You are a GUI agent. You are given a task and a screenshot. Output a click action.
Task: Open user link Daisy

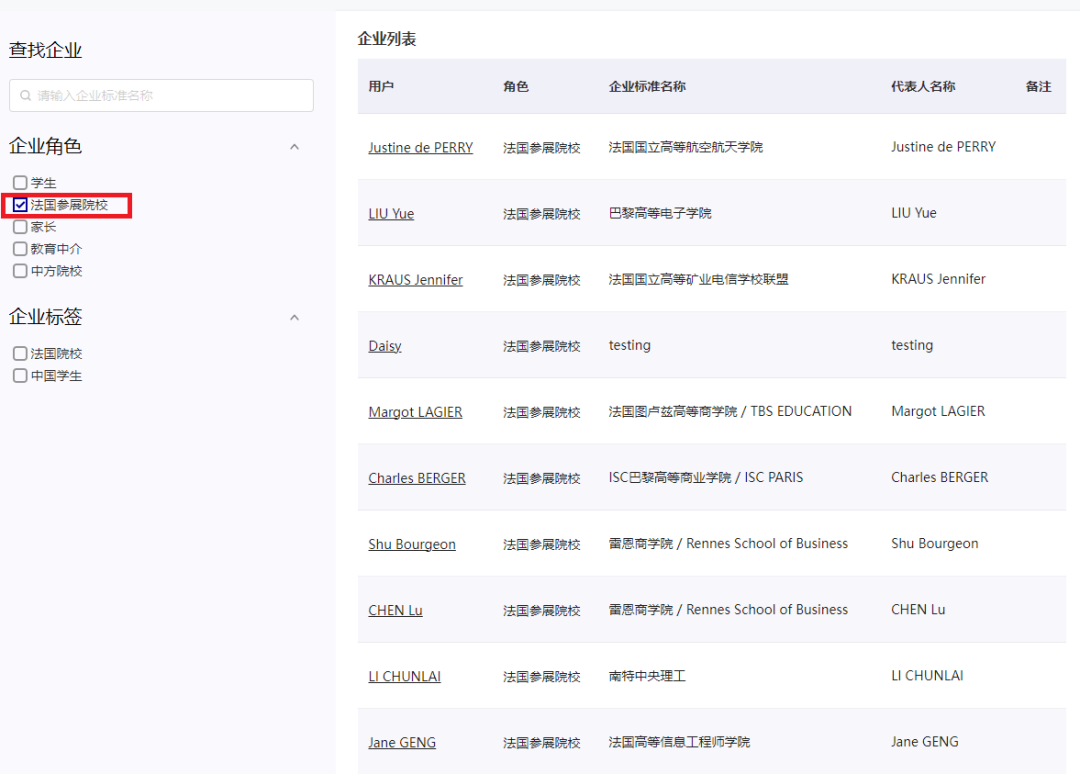(384, 346)
